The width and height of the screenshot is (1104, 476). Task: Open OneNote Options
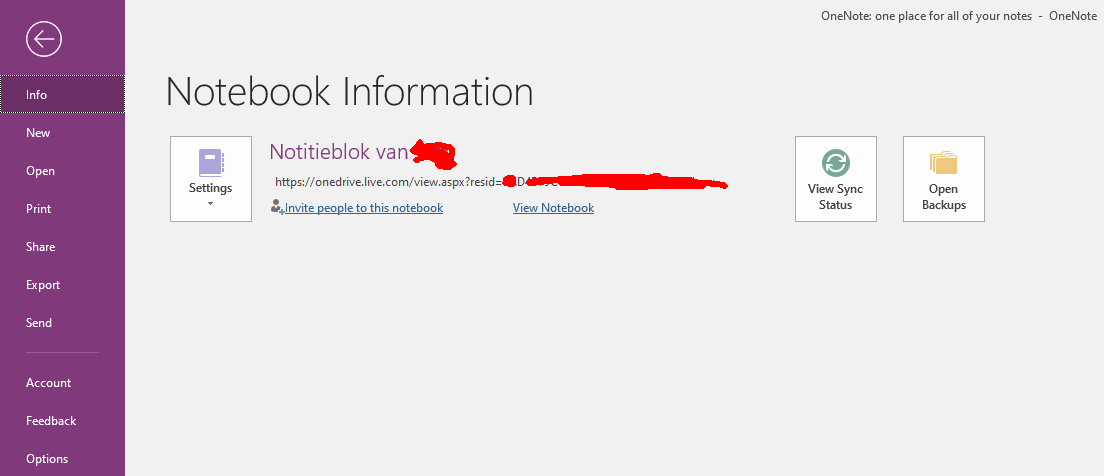point(63,458)
